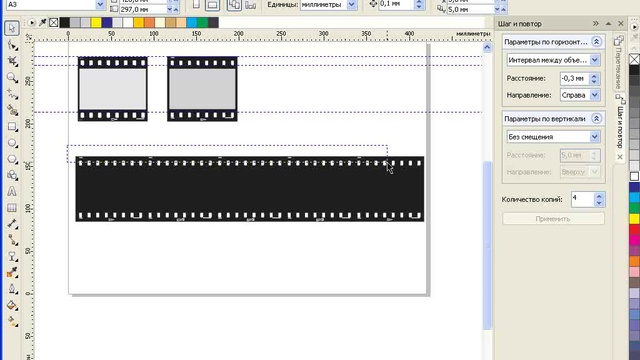Pick white swatch in right color palette
The width and height of the screenshot is (640, 360).
[x=634, y=176]
